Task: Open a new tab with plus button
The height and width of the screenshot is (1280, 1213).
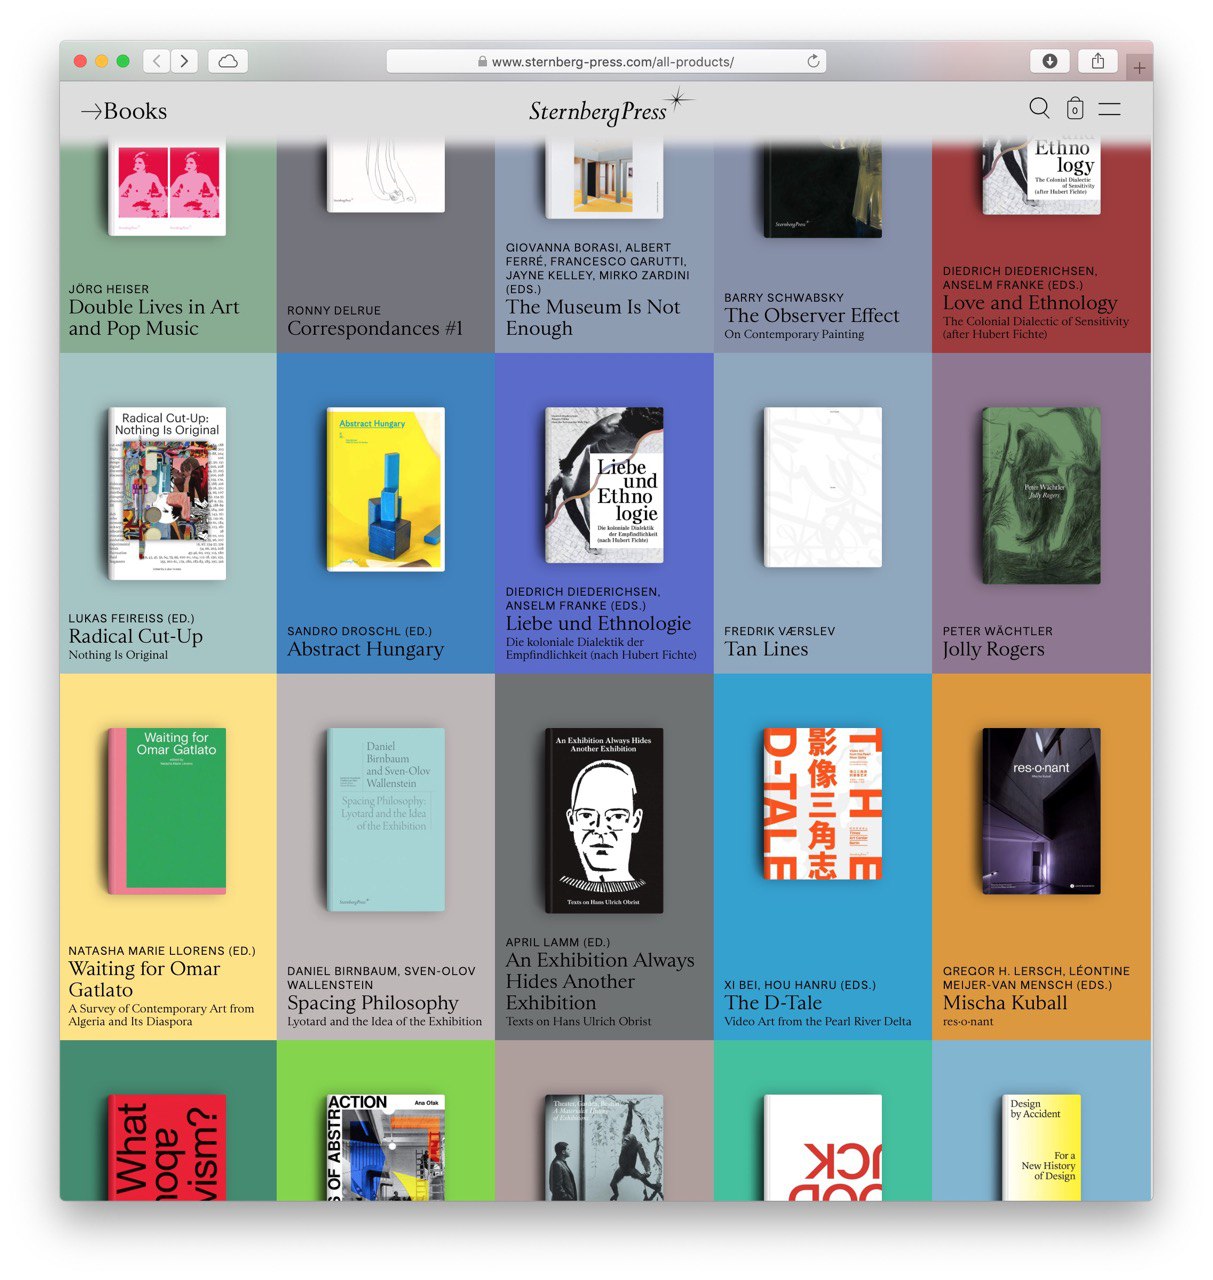Action: (1139, 68)
